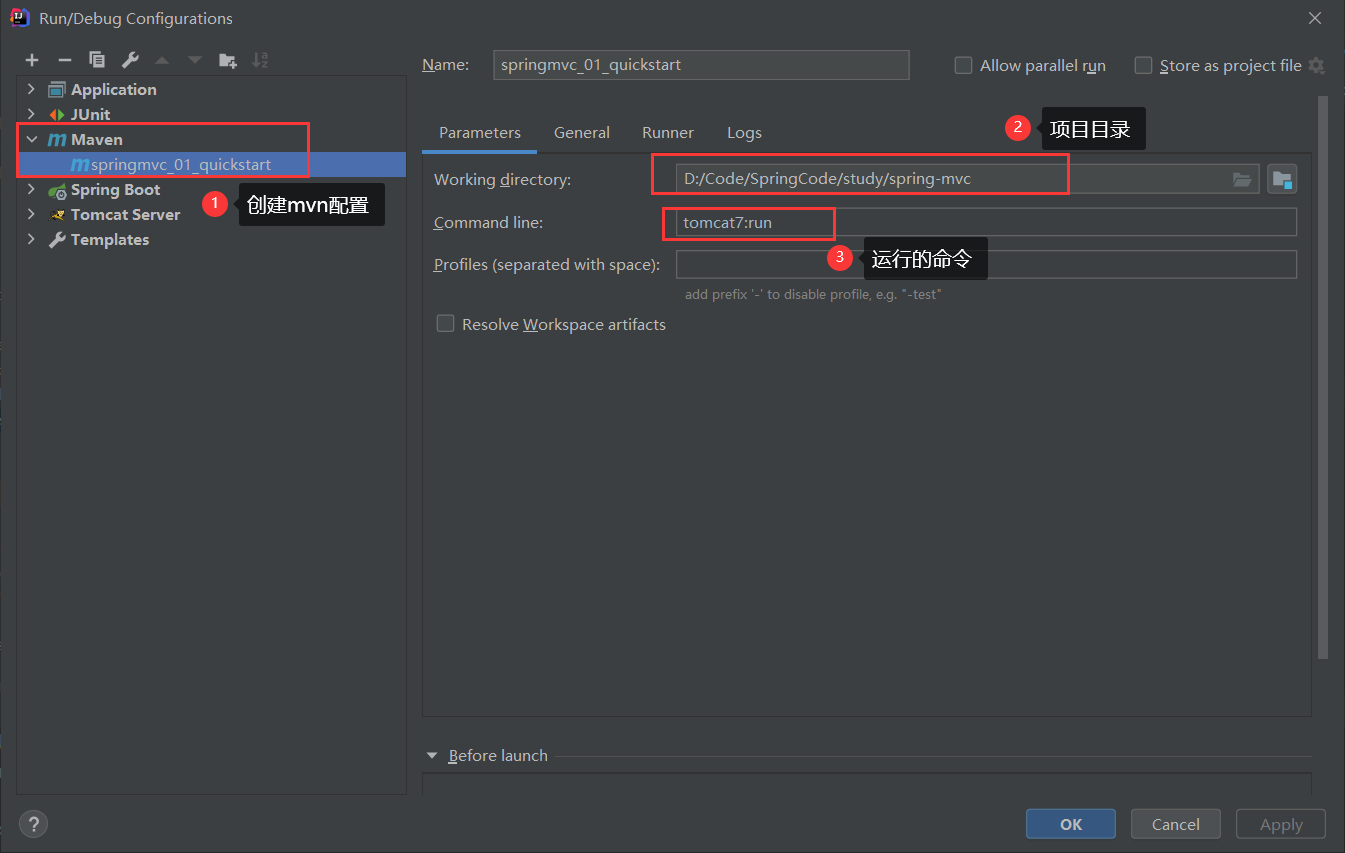Click the IntelliJ logo in title bar
This screenshot has height=853, width=1345.
19,17
